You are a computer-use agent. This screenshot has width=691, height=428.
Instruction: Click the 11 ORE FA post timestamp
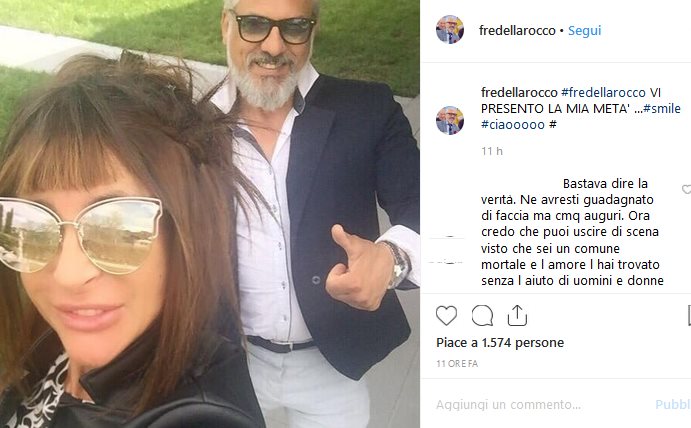457,364
